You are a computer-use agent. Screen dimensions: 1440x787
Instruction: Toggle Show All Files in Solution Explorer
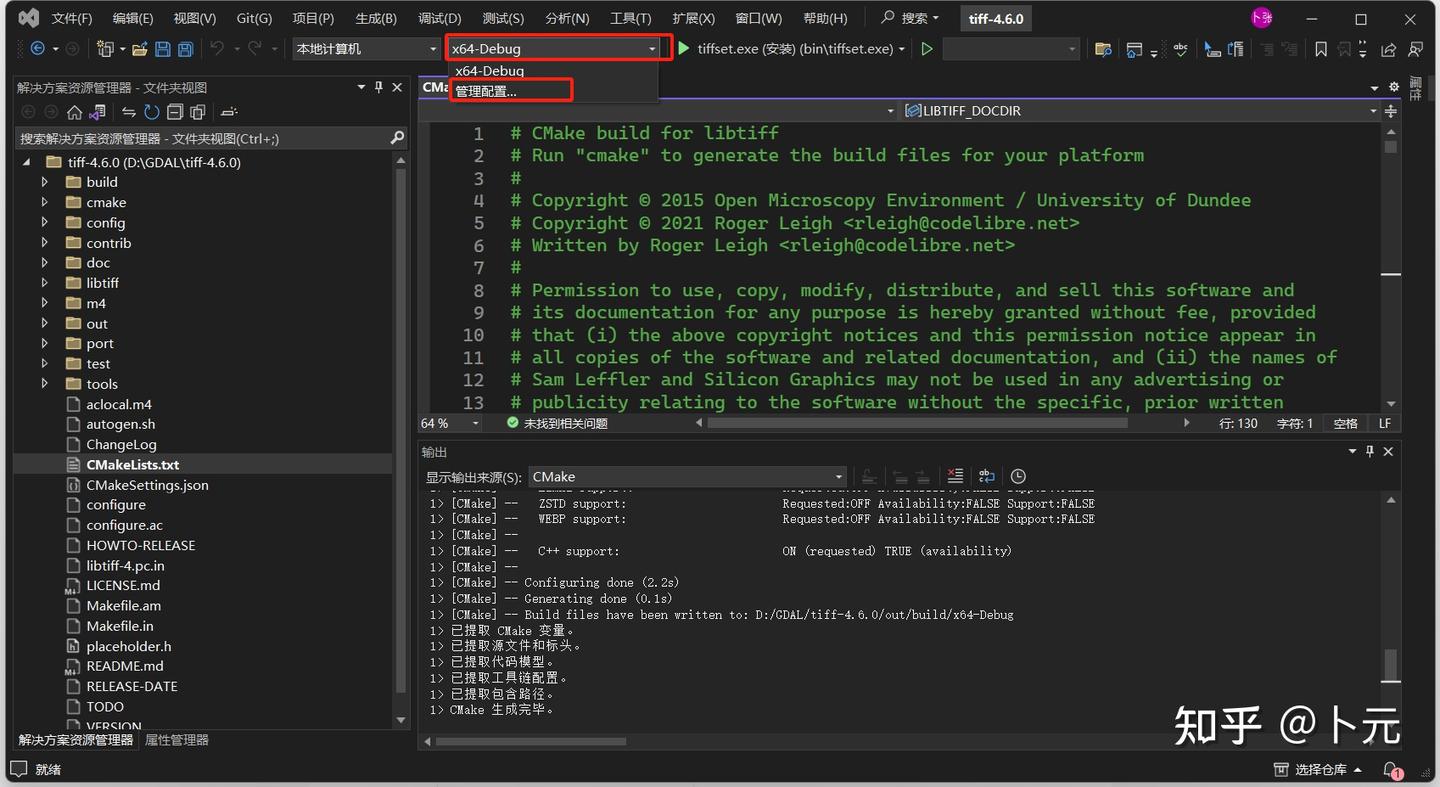pos(198,112)
